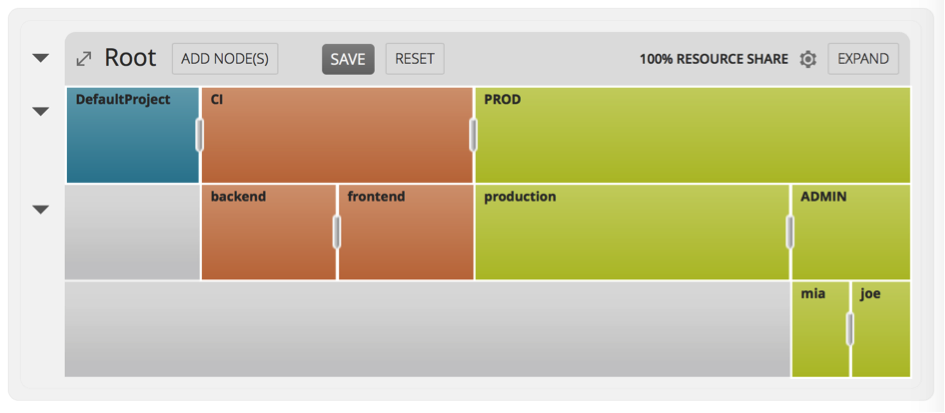
Task: Collapse the DefaultProject row using second triangle
Action: 40,112
